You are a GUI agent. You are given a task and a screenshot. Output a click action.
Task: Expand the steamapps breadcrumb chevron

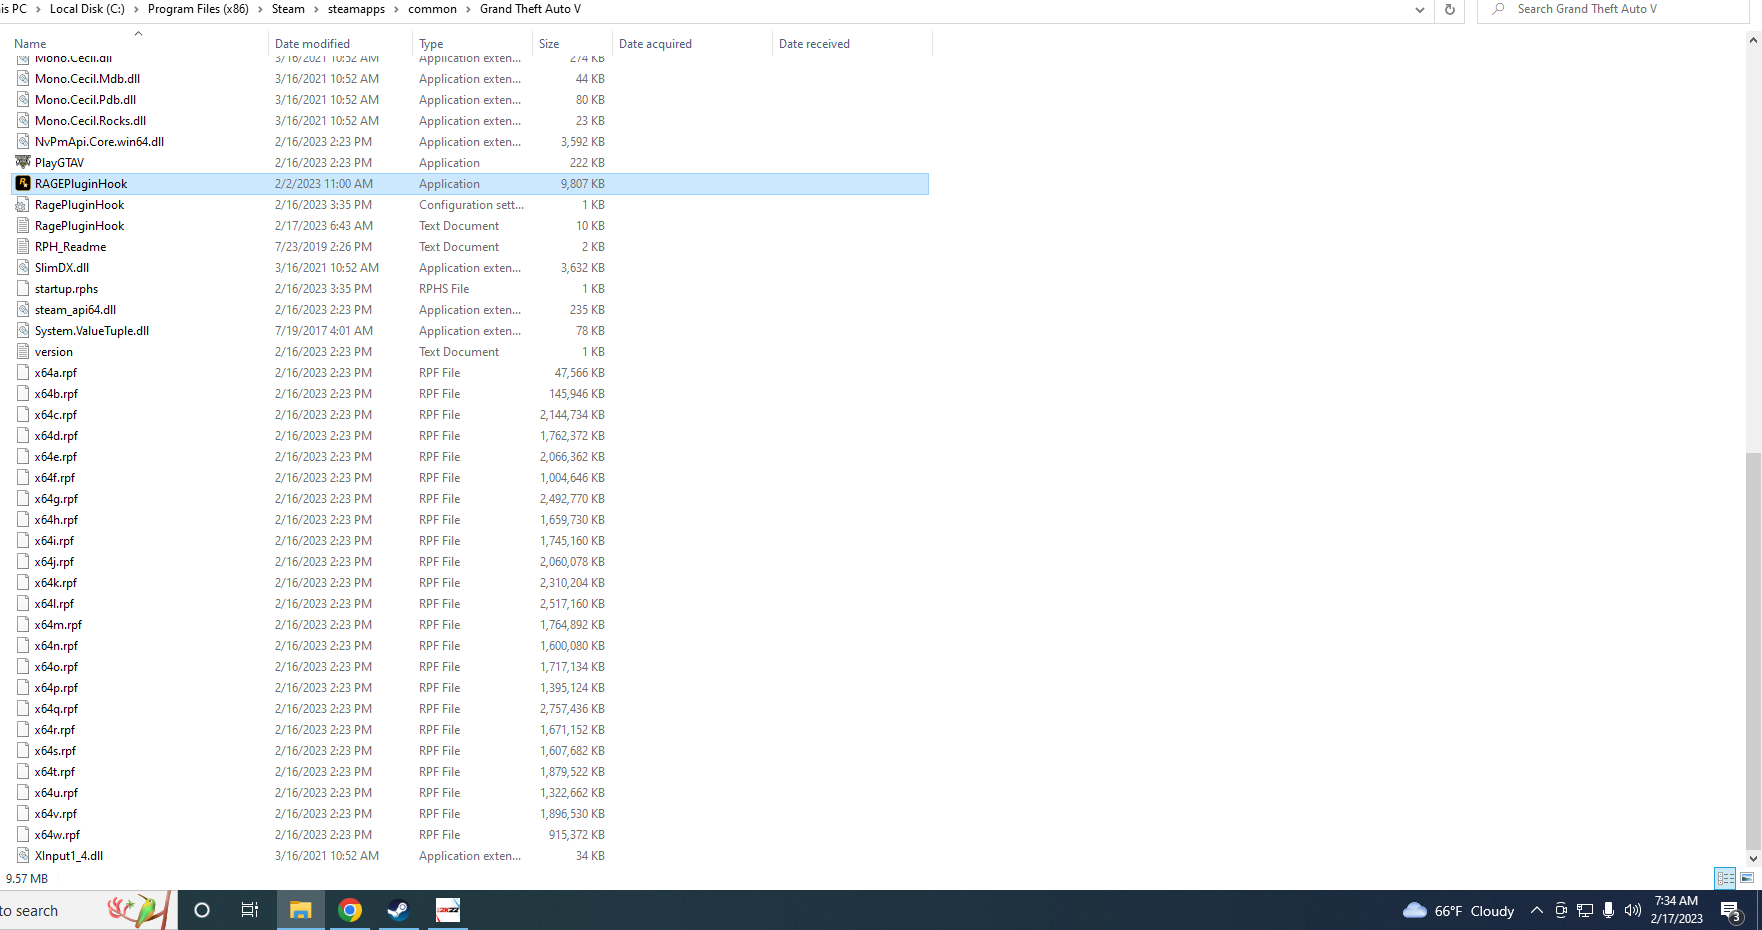coord(397,9)
